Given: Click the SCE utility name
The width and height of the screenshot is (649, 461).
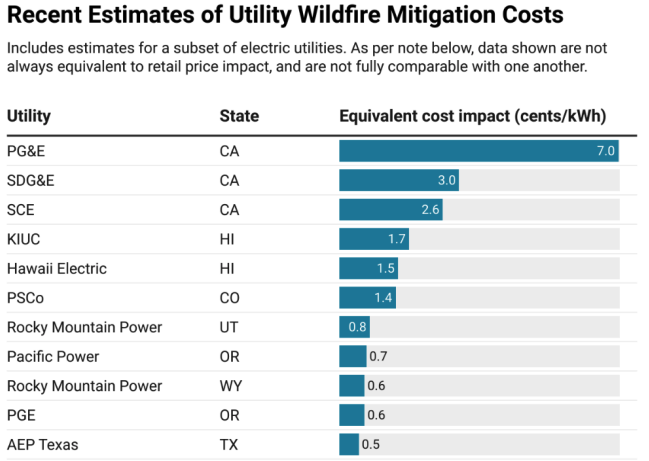Looking at the screenshot, I should pyautogui.click(x=21, y=210).
